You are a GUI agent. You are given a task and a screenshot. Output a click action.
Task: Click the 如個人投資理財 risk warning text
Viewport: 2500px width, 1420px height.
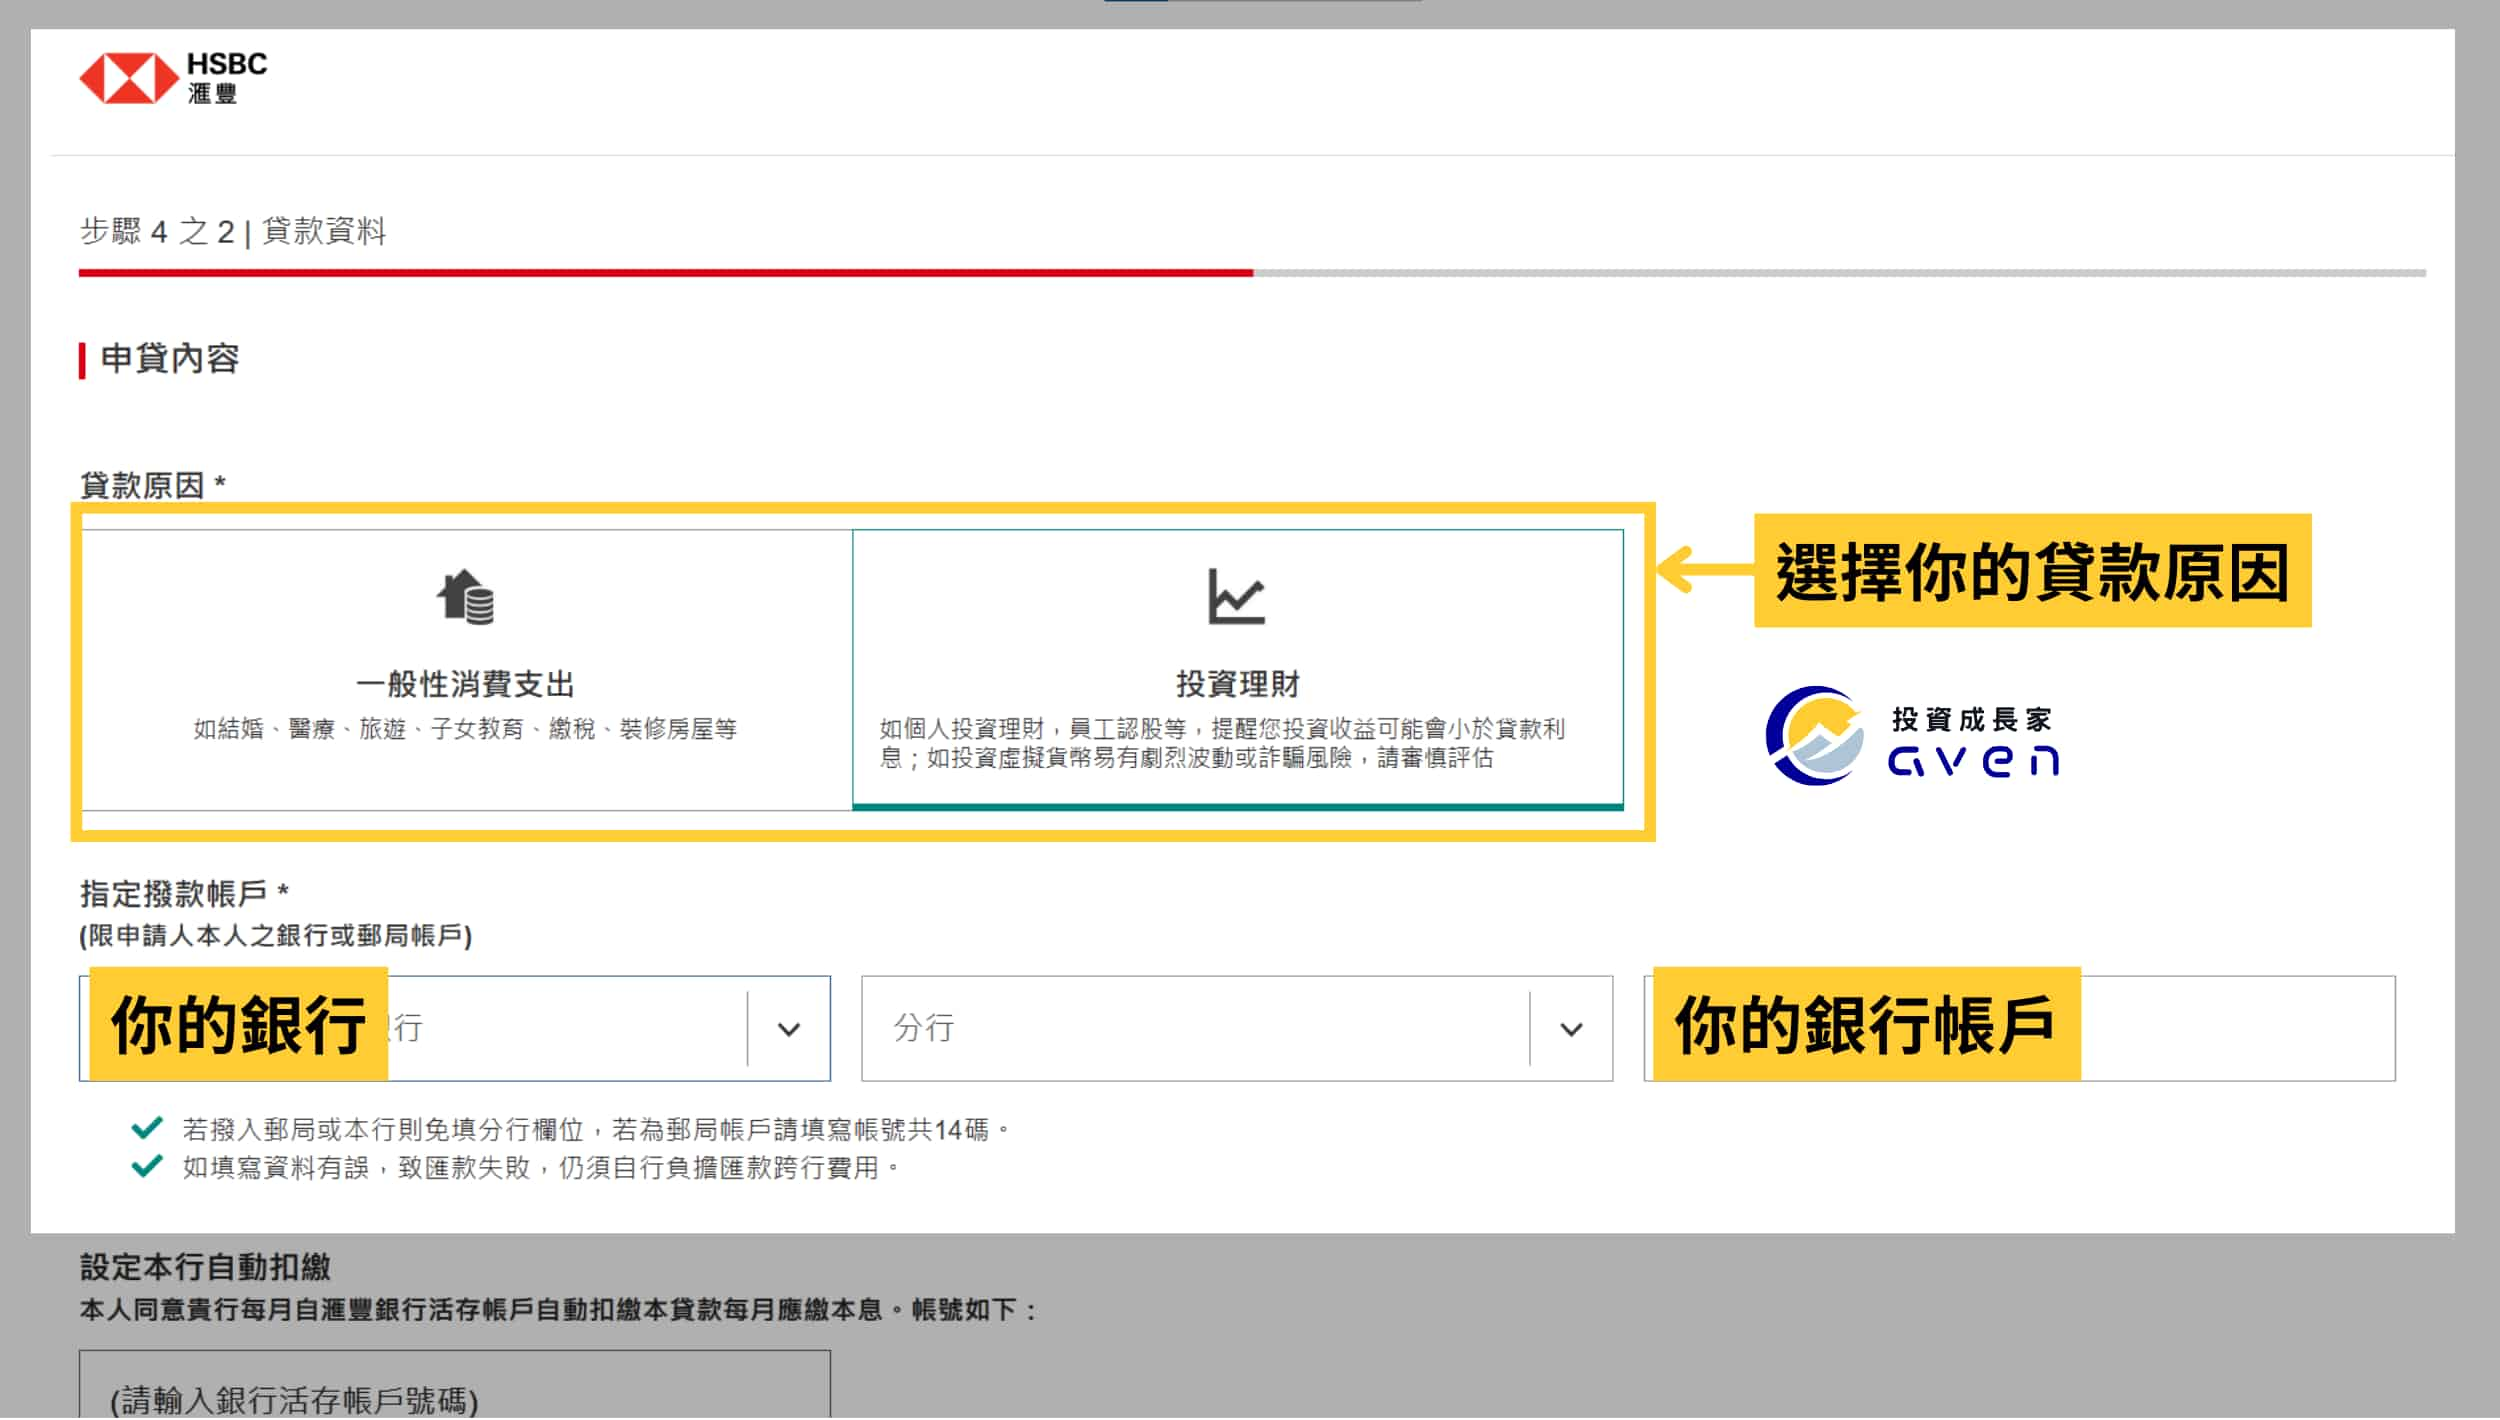1222,744
